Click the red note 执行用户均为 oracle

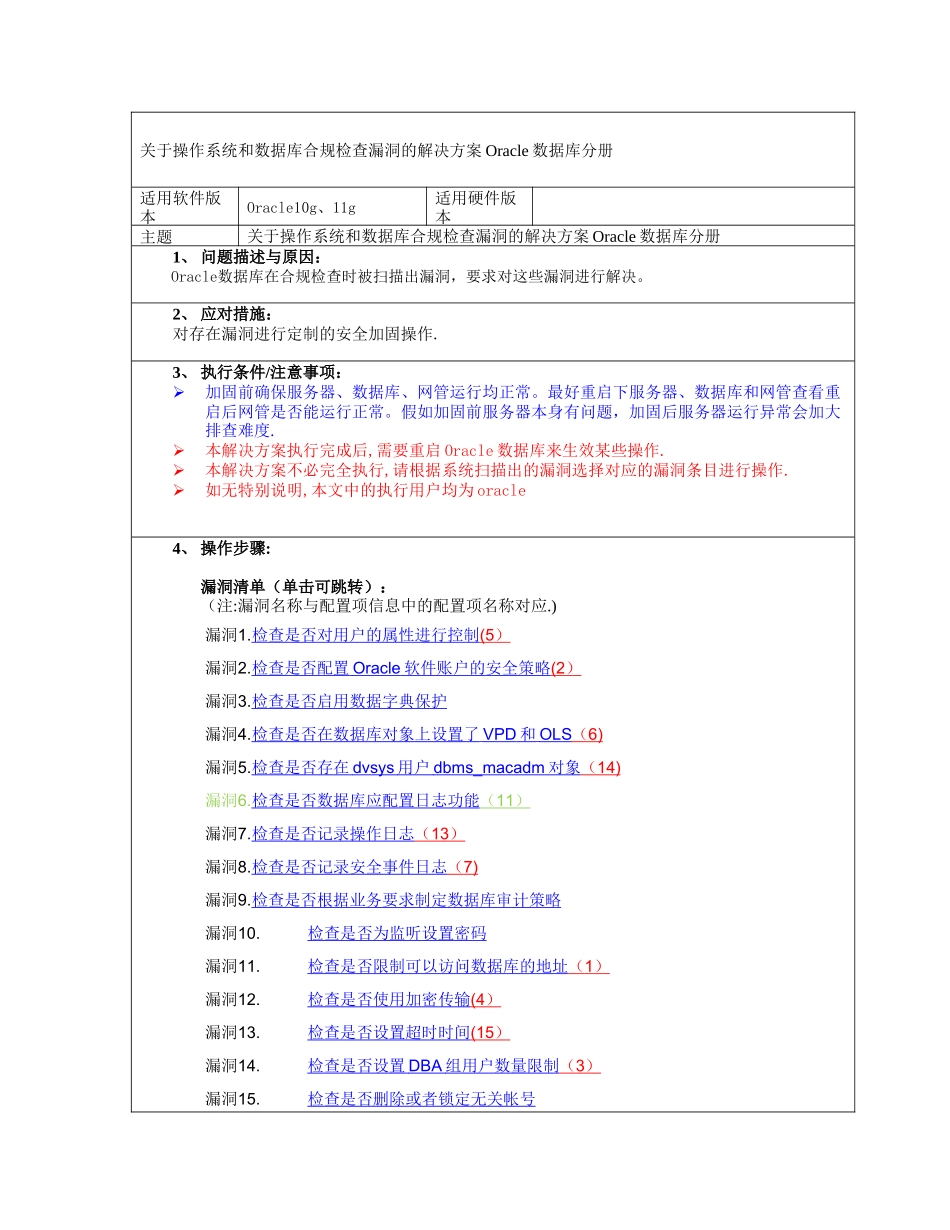[366, 490]
